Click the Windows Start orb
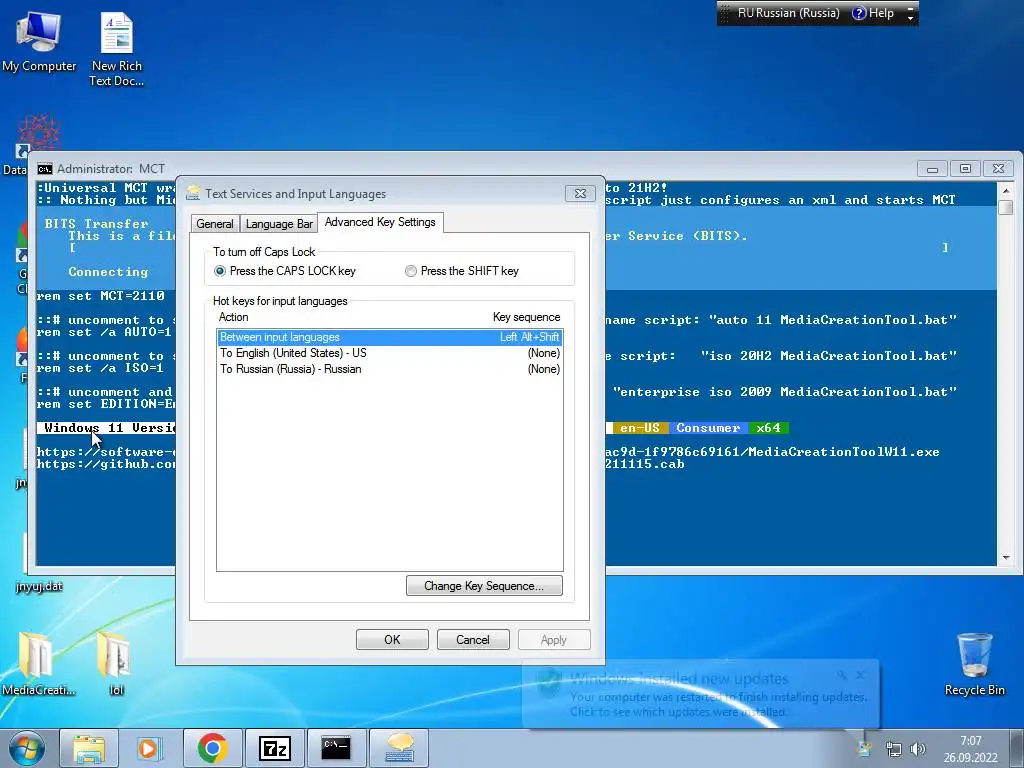This screenshot has width=1024, height=768. pos(26,748)
